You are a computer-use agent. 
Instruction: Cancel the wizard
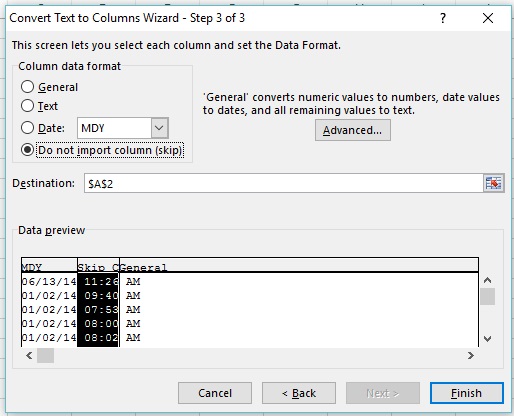215,393
